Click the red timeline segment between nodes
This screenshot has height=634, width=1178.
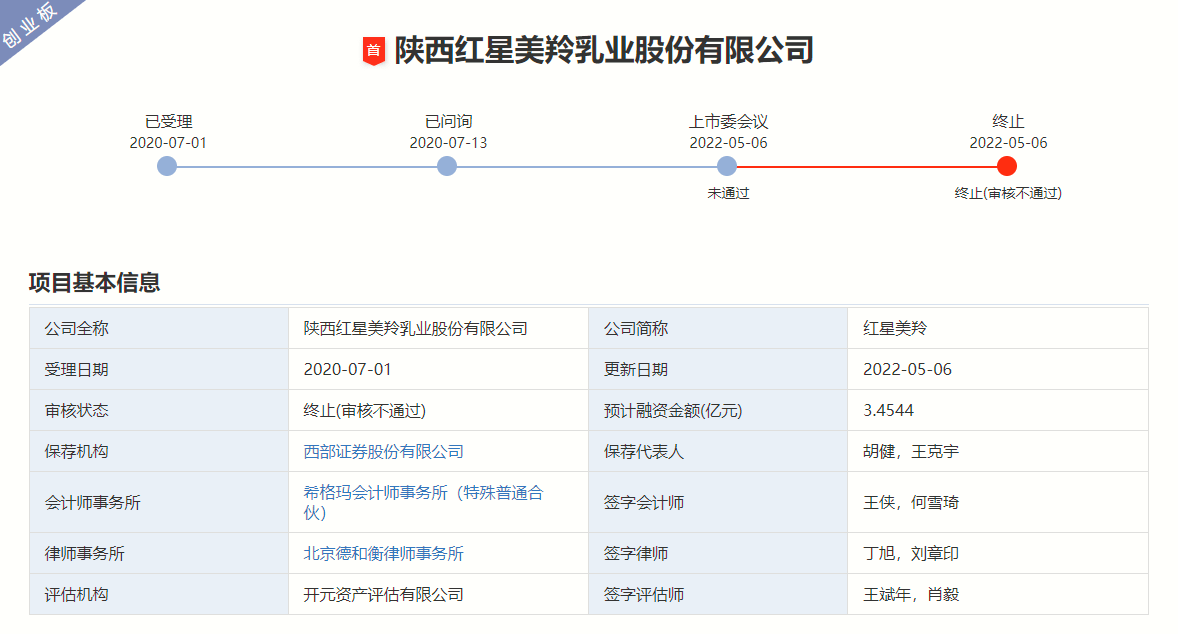pyautogui.click(x=864, y=166)
